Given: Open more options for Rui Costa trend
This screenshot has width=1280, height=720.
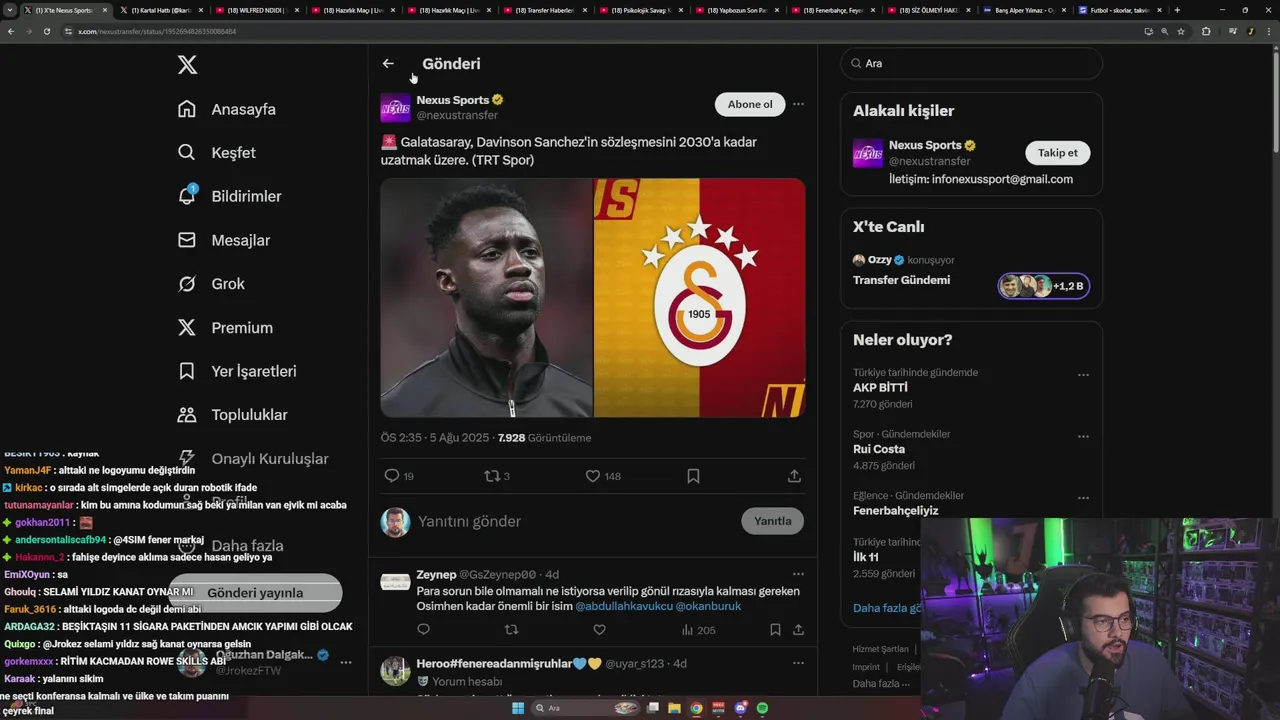Looking at the screenshot, I should pyautogui.click(x=1083, y=437).
